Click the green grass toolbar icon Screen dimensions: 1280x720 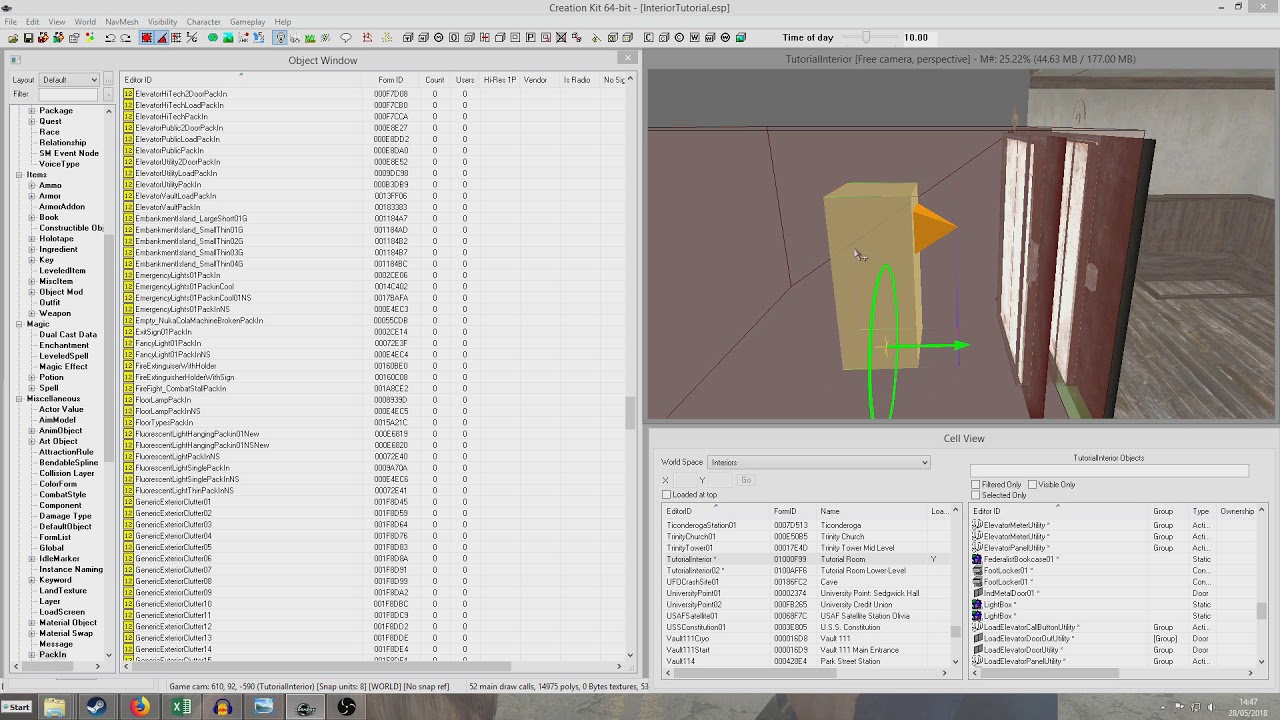310,38
